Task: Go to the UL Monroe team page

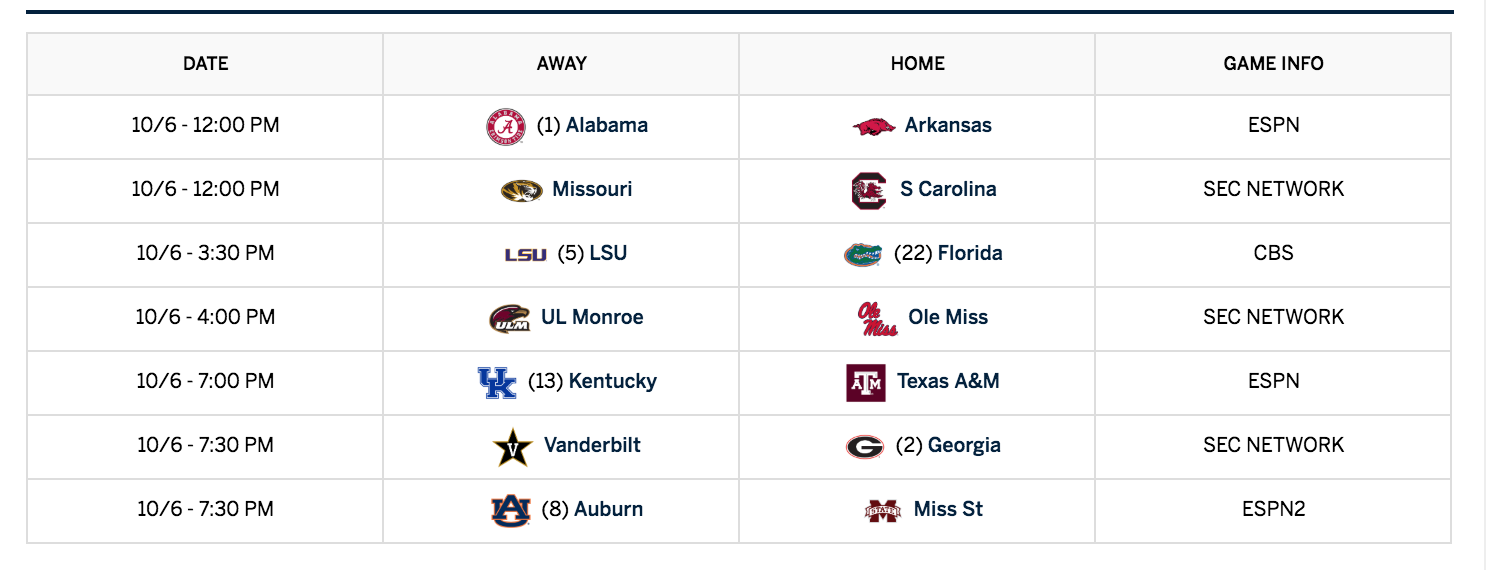Action: click(592, 317)
